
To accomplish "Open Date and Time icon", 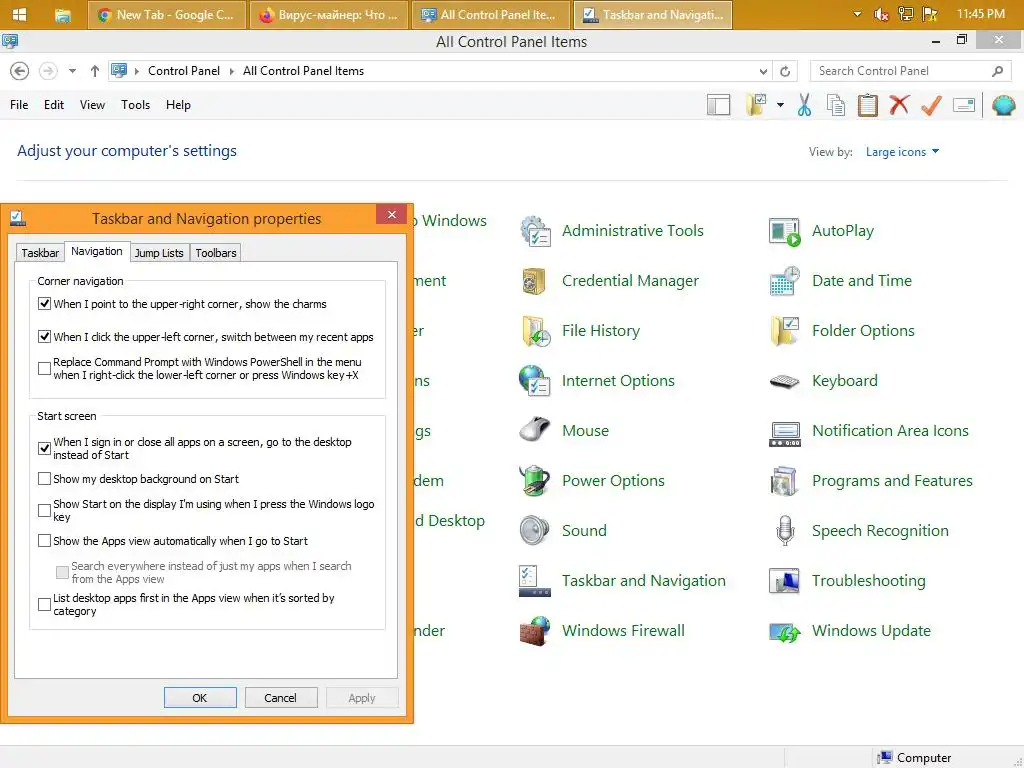I will click(784, 281).
